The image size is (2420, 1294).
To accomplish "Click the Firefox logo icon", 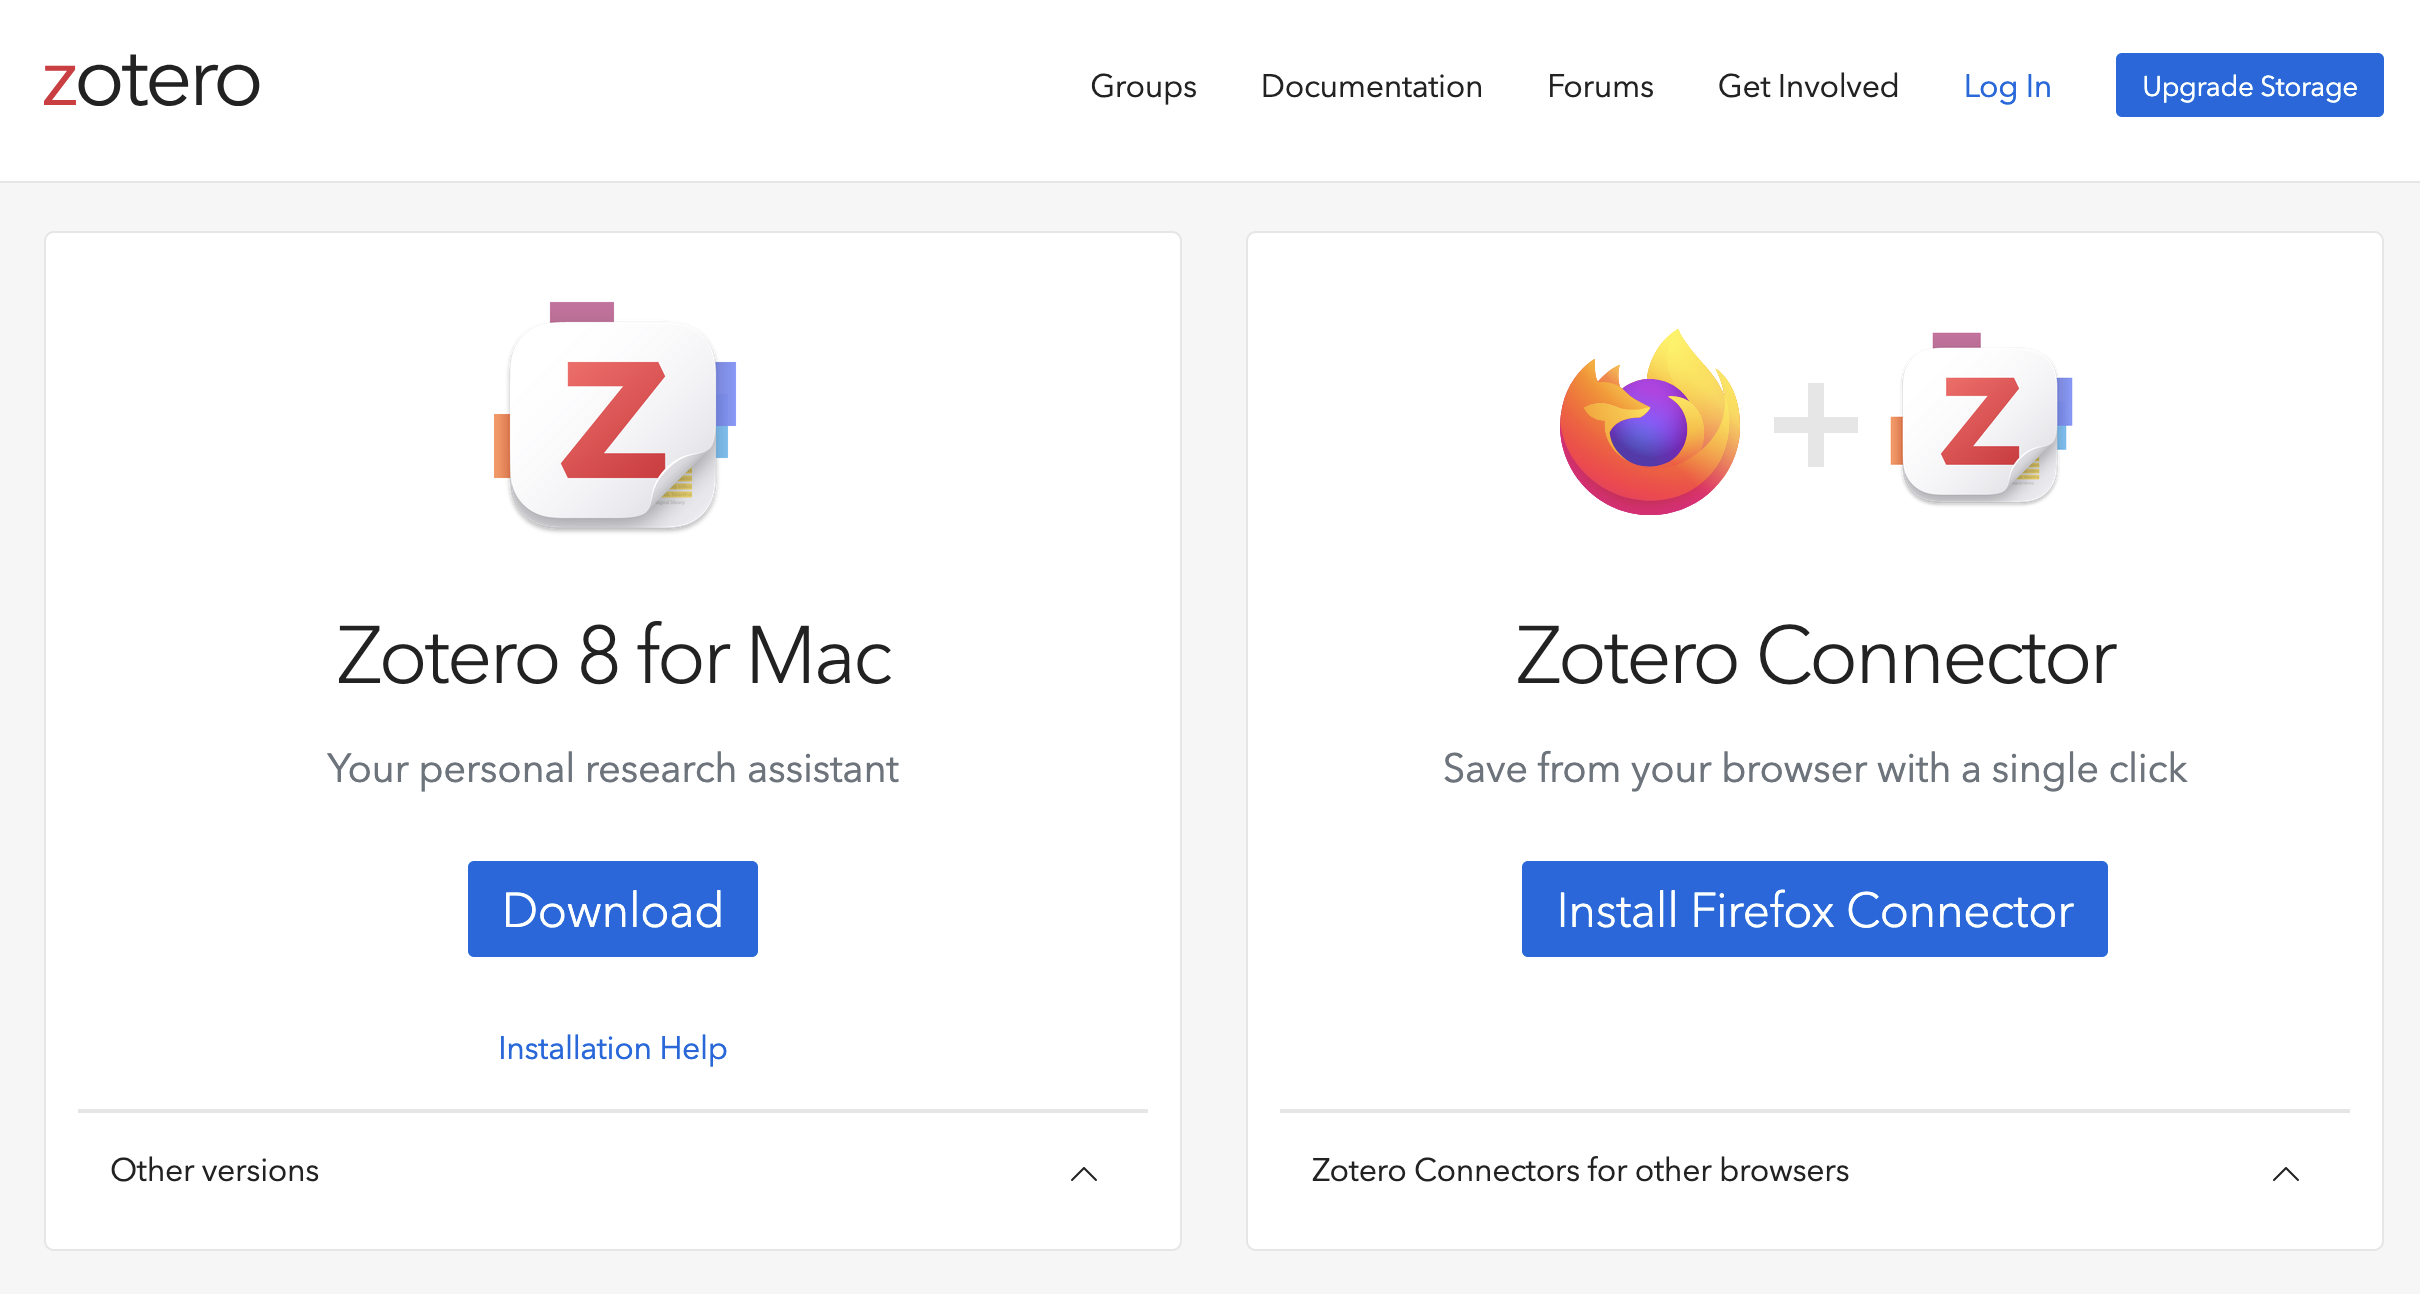I will click(x=1649, y=423).
